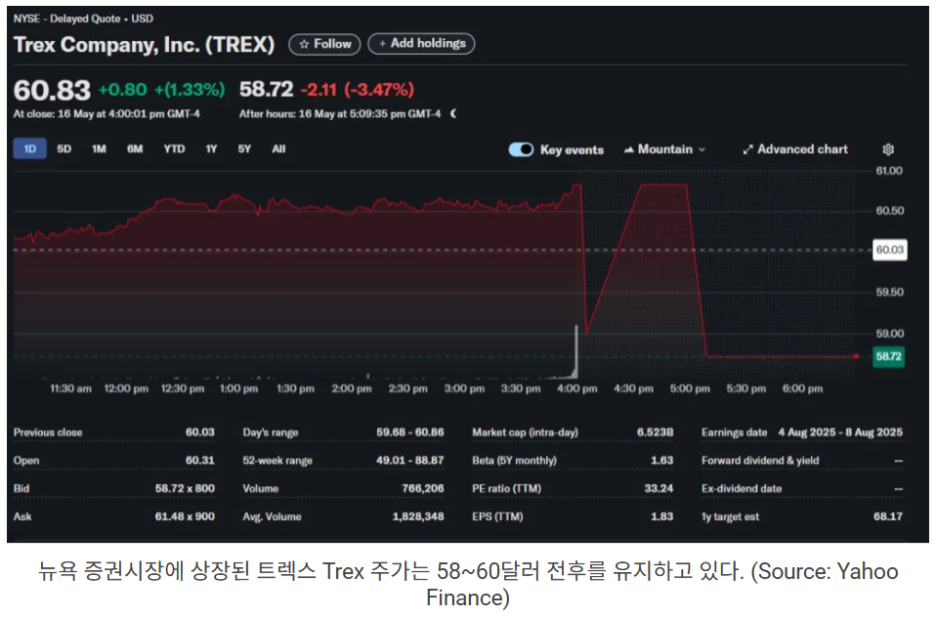Image resolution: width=936 pixels, height=617 pixels.
Task: Select the 5D time range tab
Action: 64,149
